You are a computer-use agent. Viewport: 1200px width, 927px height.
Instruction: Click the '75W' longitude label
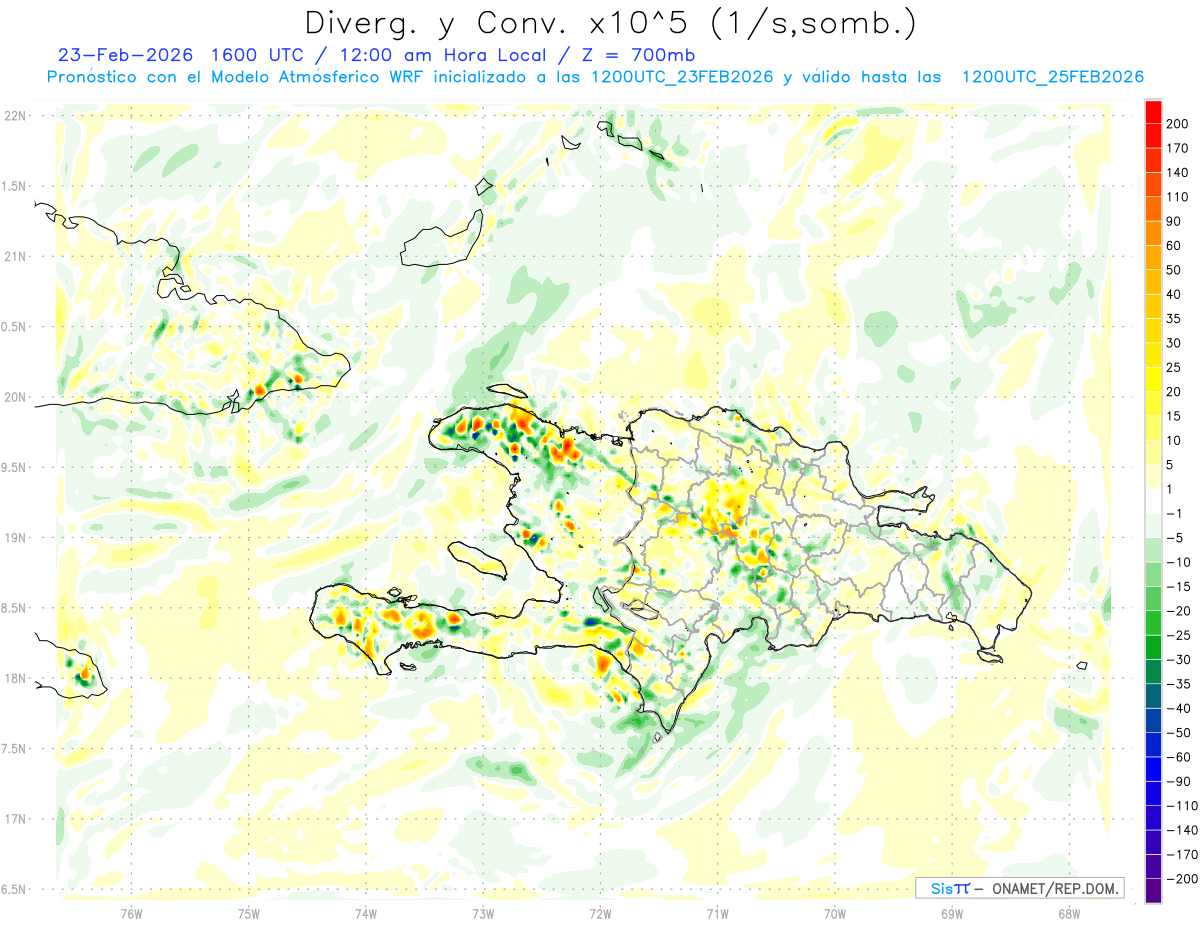[x=249, y=913]
